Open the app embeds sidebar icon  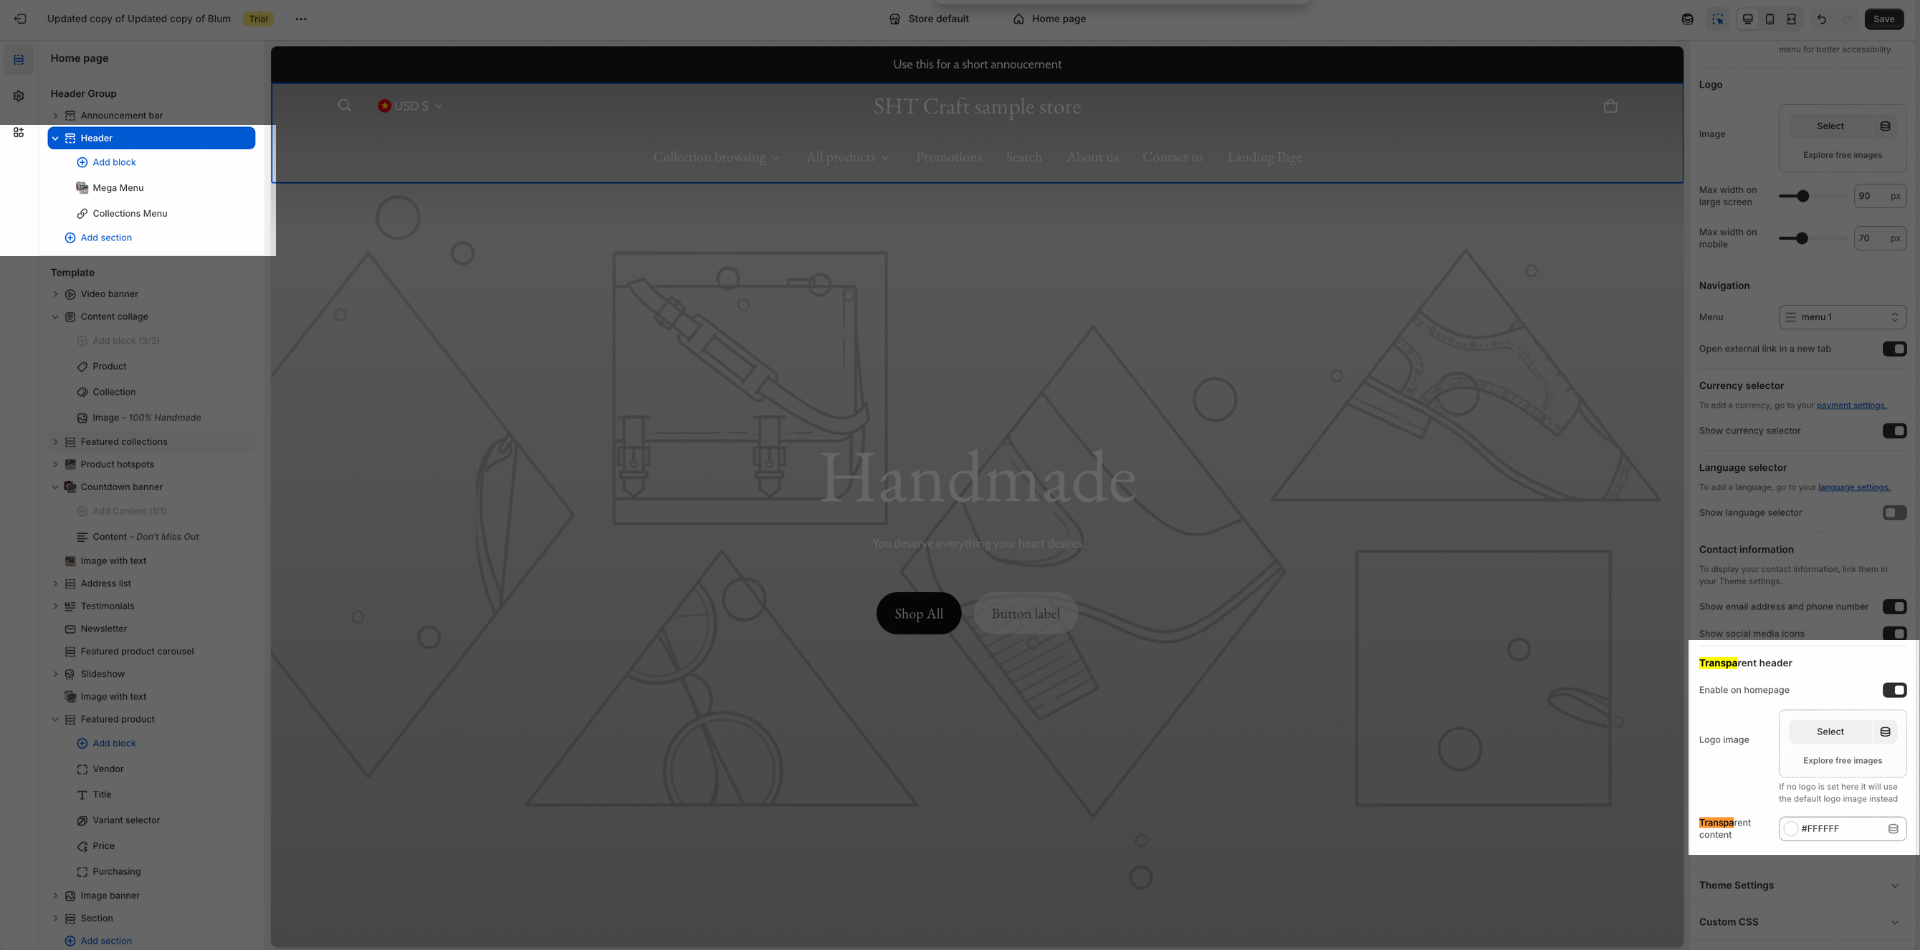click(x=18, y=132)
